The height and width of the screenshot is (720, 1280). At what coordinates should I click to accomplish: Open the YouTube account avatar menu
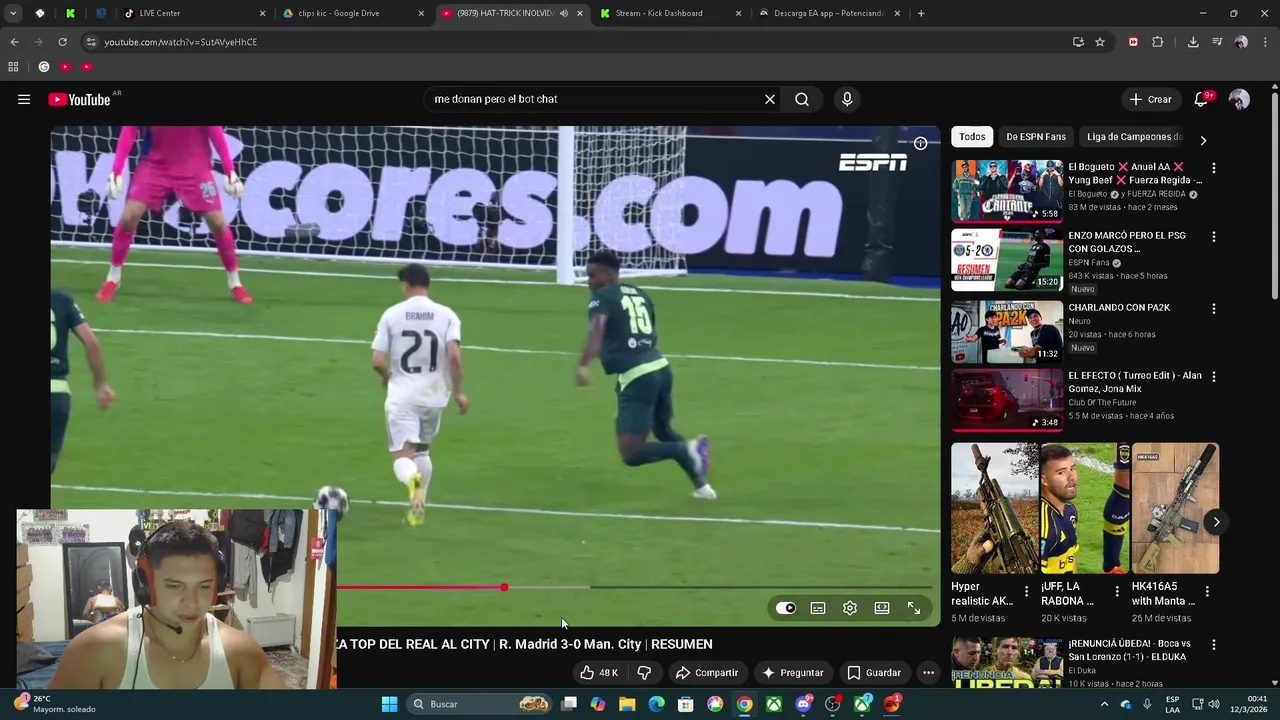[x=1239, y=99]
